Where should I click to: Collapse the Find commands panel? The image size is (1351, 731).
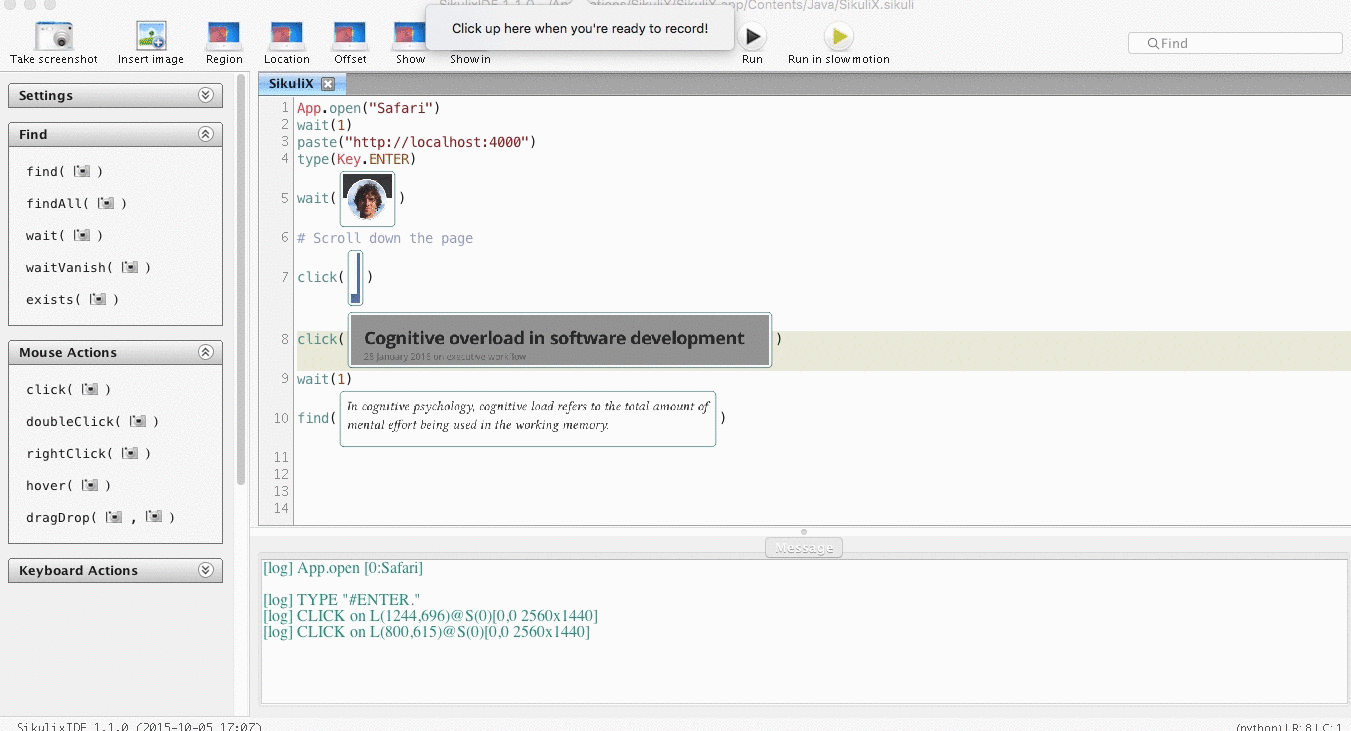(x=207, y=133)
